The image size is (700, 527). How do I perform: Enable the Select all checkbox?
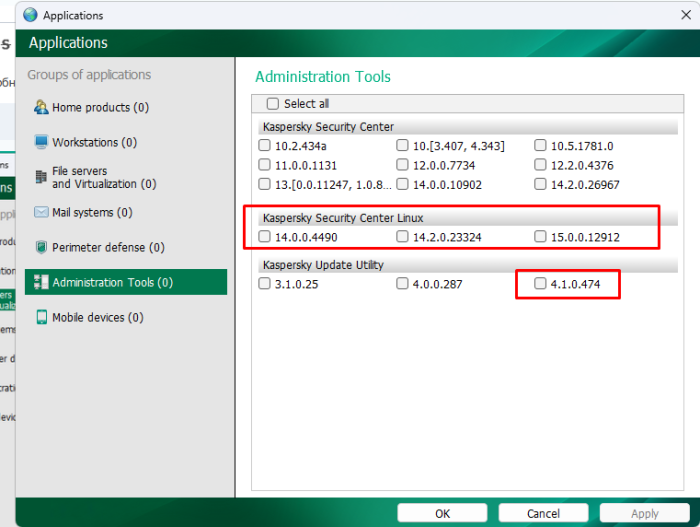pos(273,104)
